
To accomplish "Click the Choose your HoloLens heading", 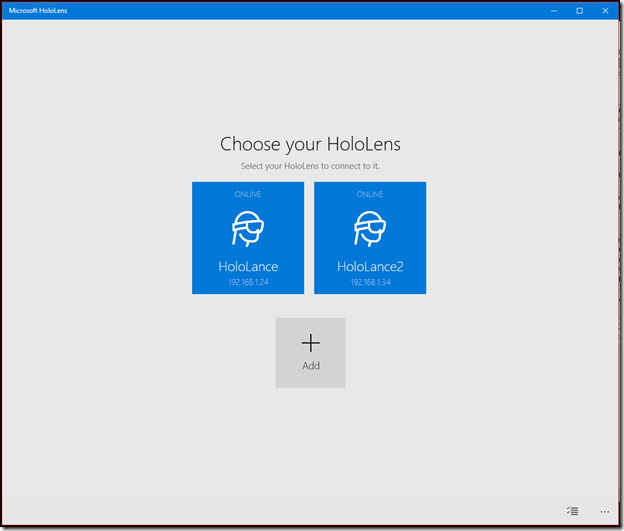I will [310, 144].
